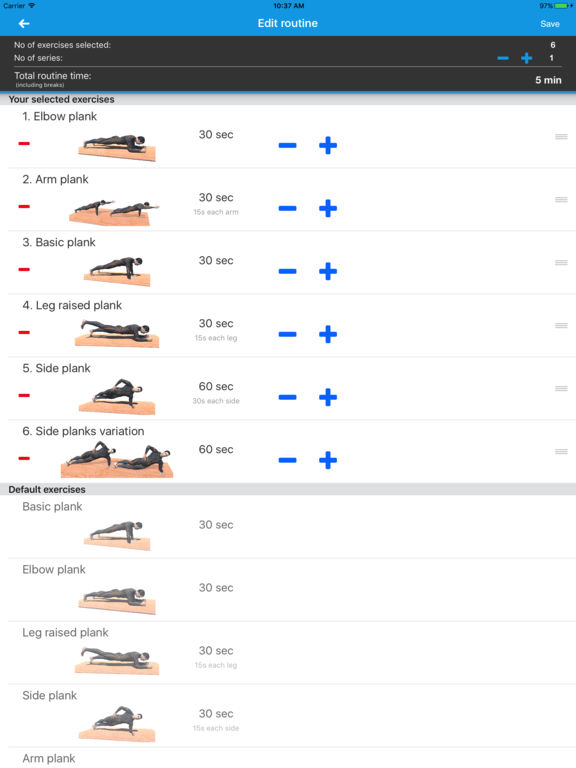Viewport: 576px width, 768px height.
Task: Remove Arm plank from selected exercises
Action: click(x=24, y=206)
